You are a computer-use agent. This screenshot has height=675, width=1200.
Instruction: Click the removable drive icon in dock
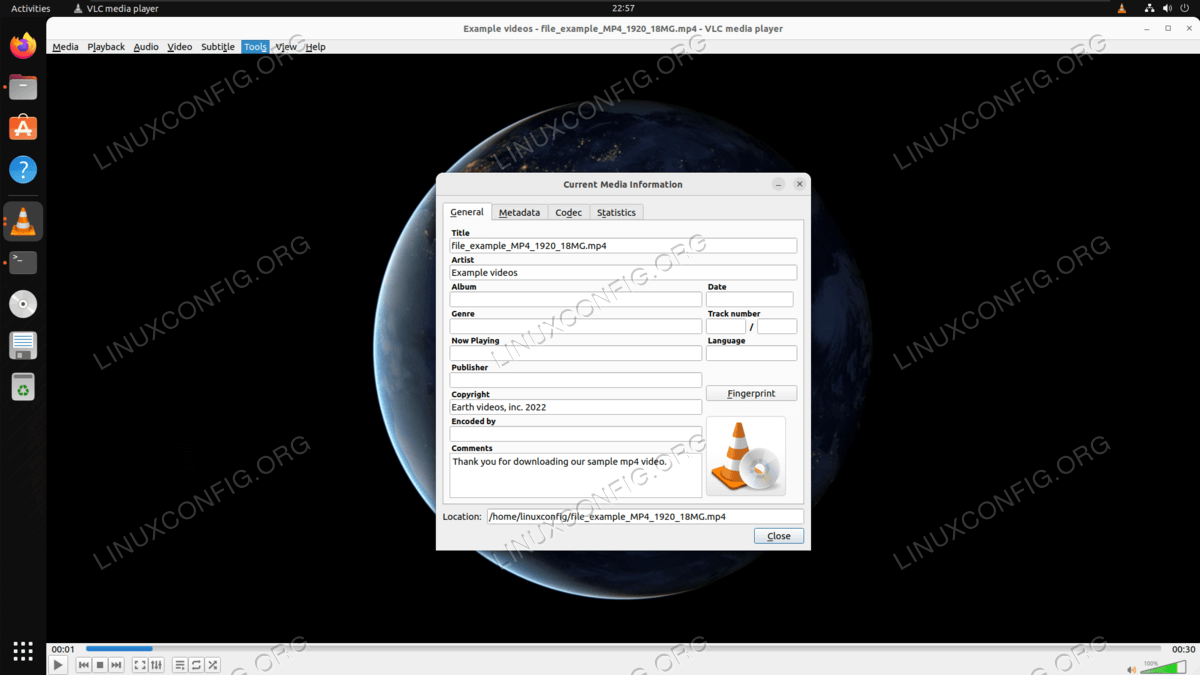pos(23,345)
